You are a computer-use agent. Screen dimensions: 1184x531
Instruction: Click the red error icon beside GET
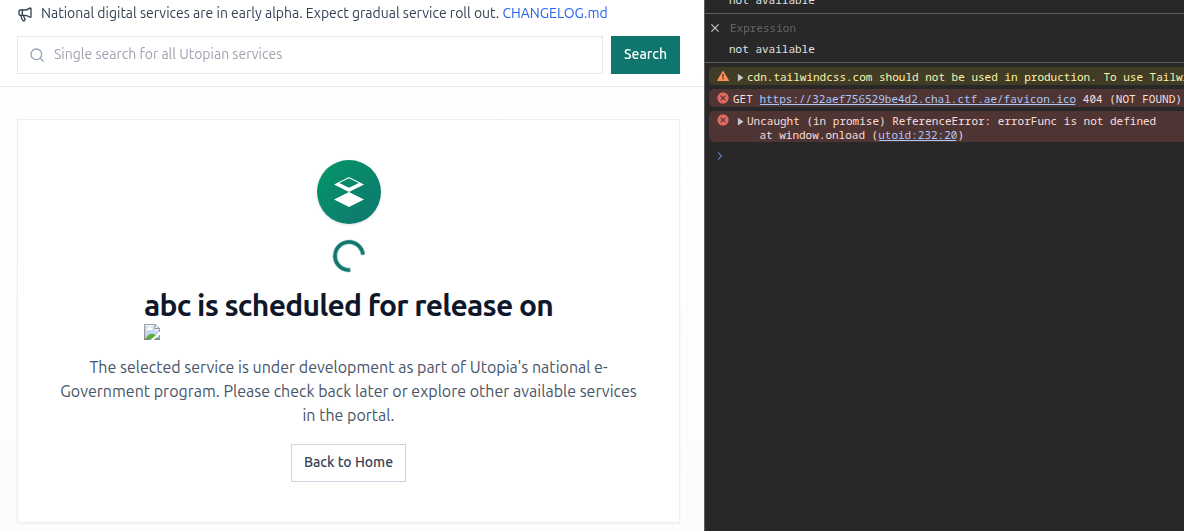(x=723, y=99)
